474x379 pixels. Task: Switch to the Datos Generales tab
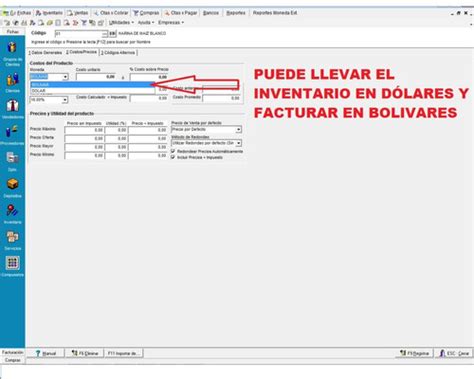[x=45, y=53]
